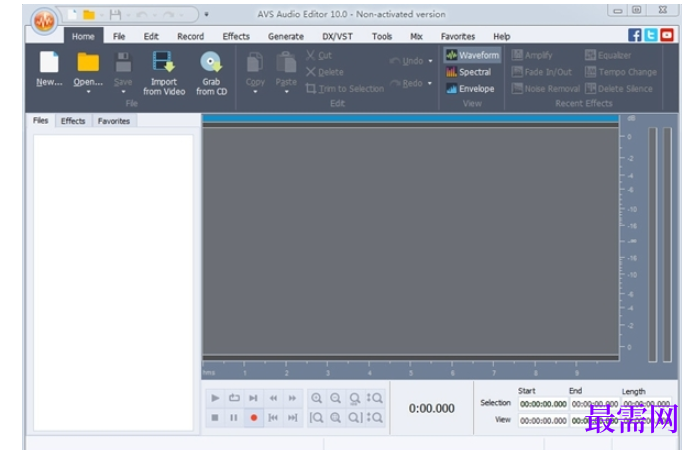
Task: Click the Zoom In magnifier icon
Action: click(316, 398)
